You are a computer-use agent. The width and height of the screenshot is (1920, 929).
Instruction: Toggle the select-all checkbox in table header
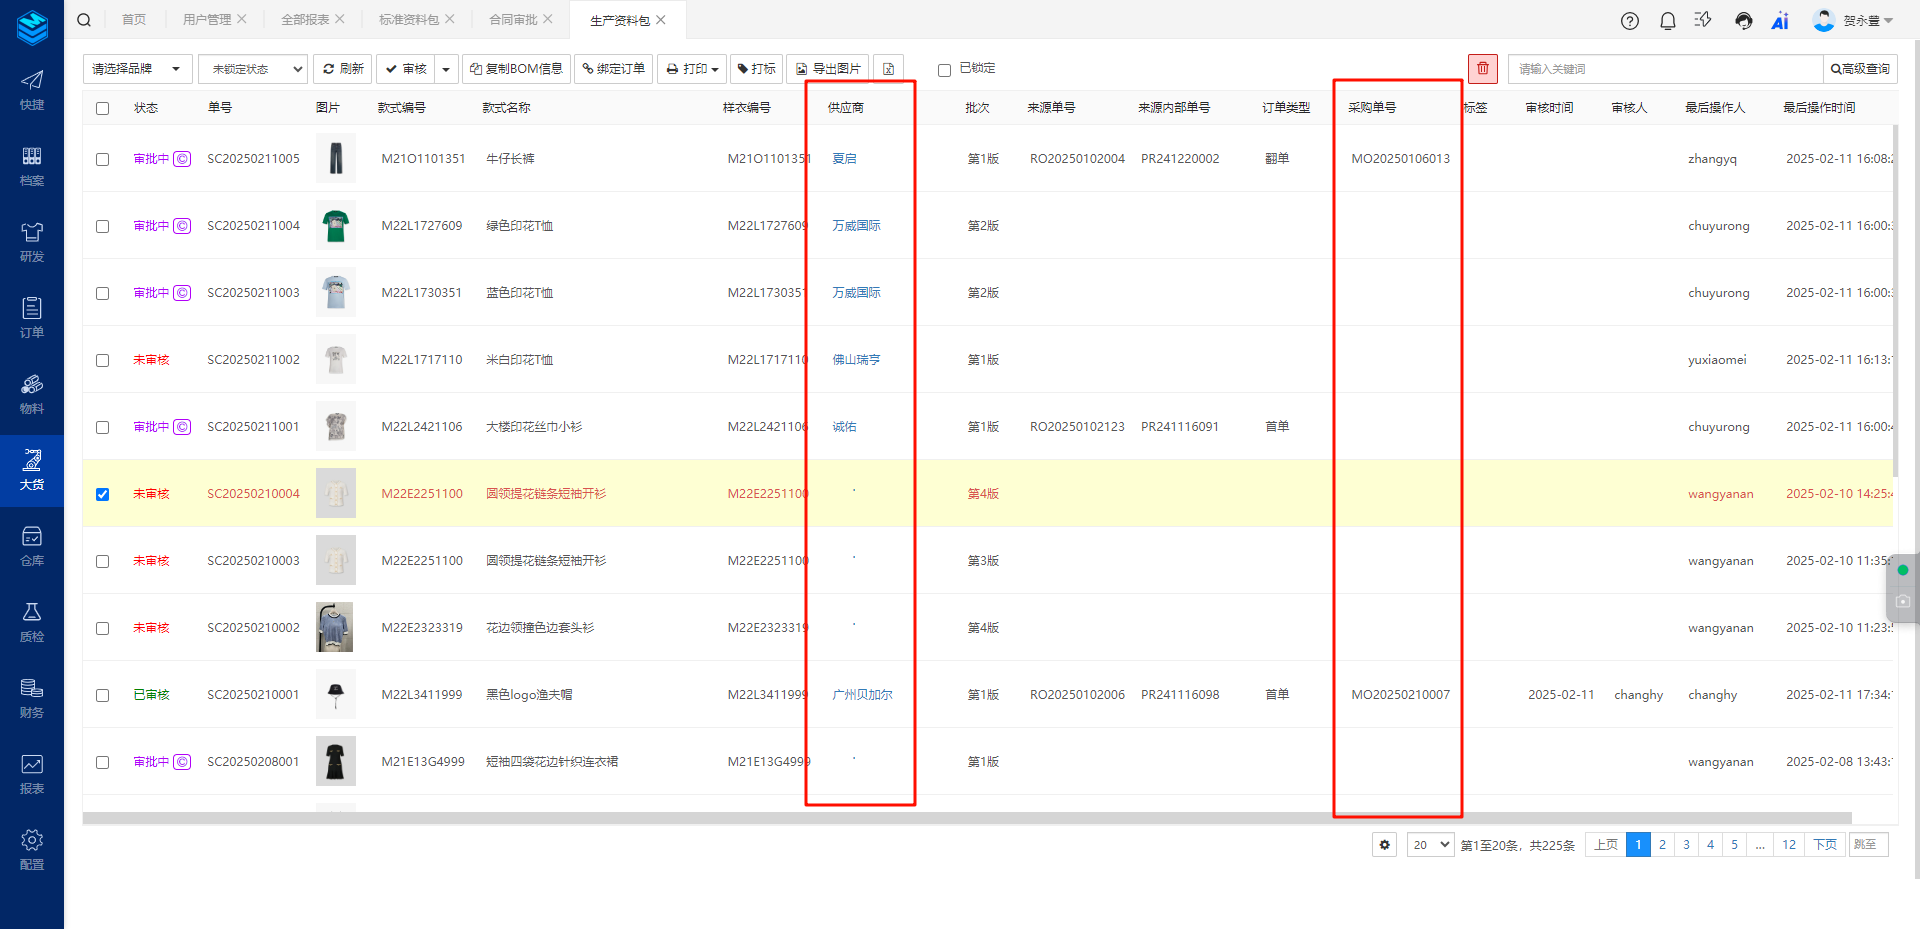click(102, 108)
